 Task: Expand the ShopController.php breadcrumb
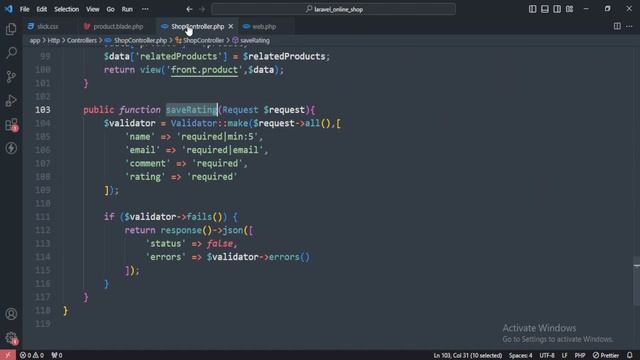pos(136,40)
